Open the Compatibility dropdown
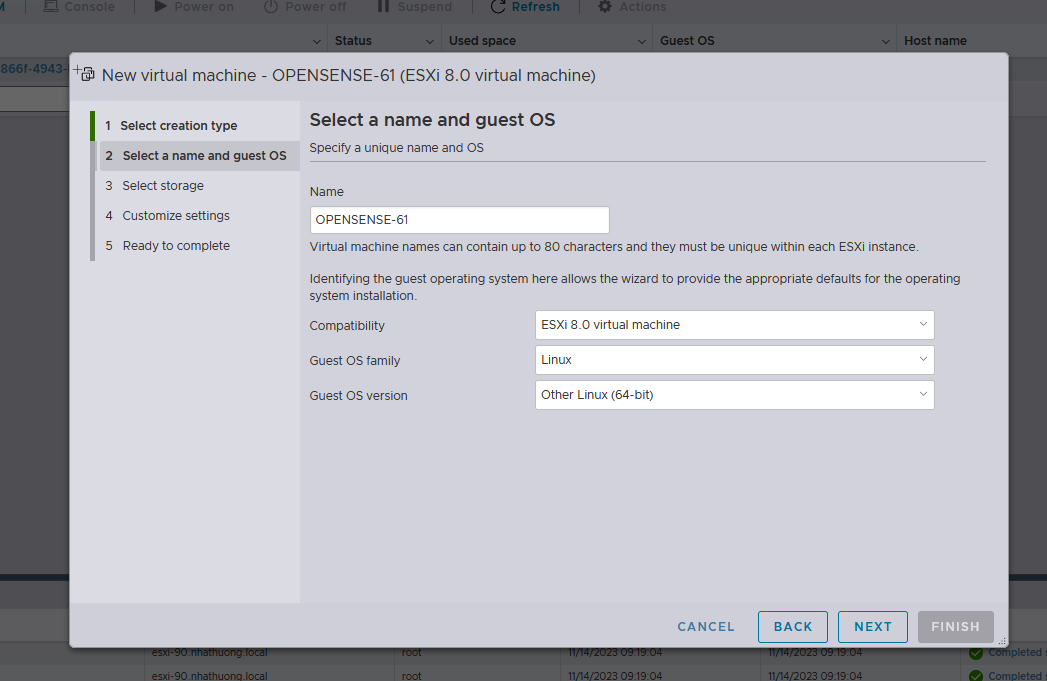 734,325
